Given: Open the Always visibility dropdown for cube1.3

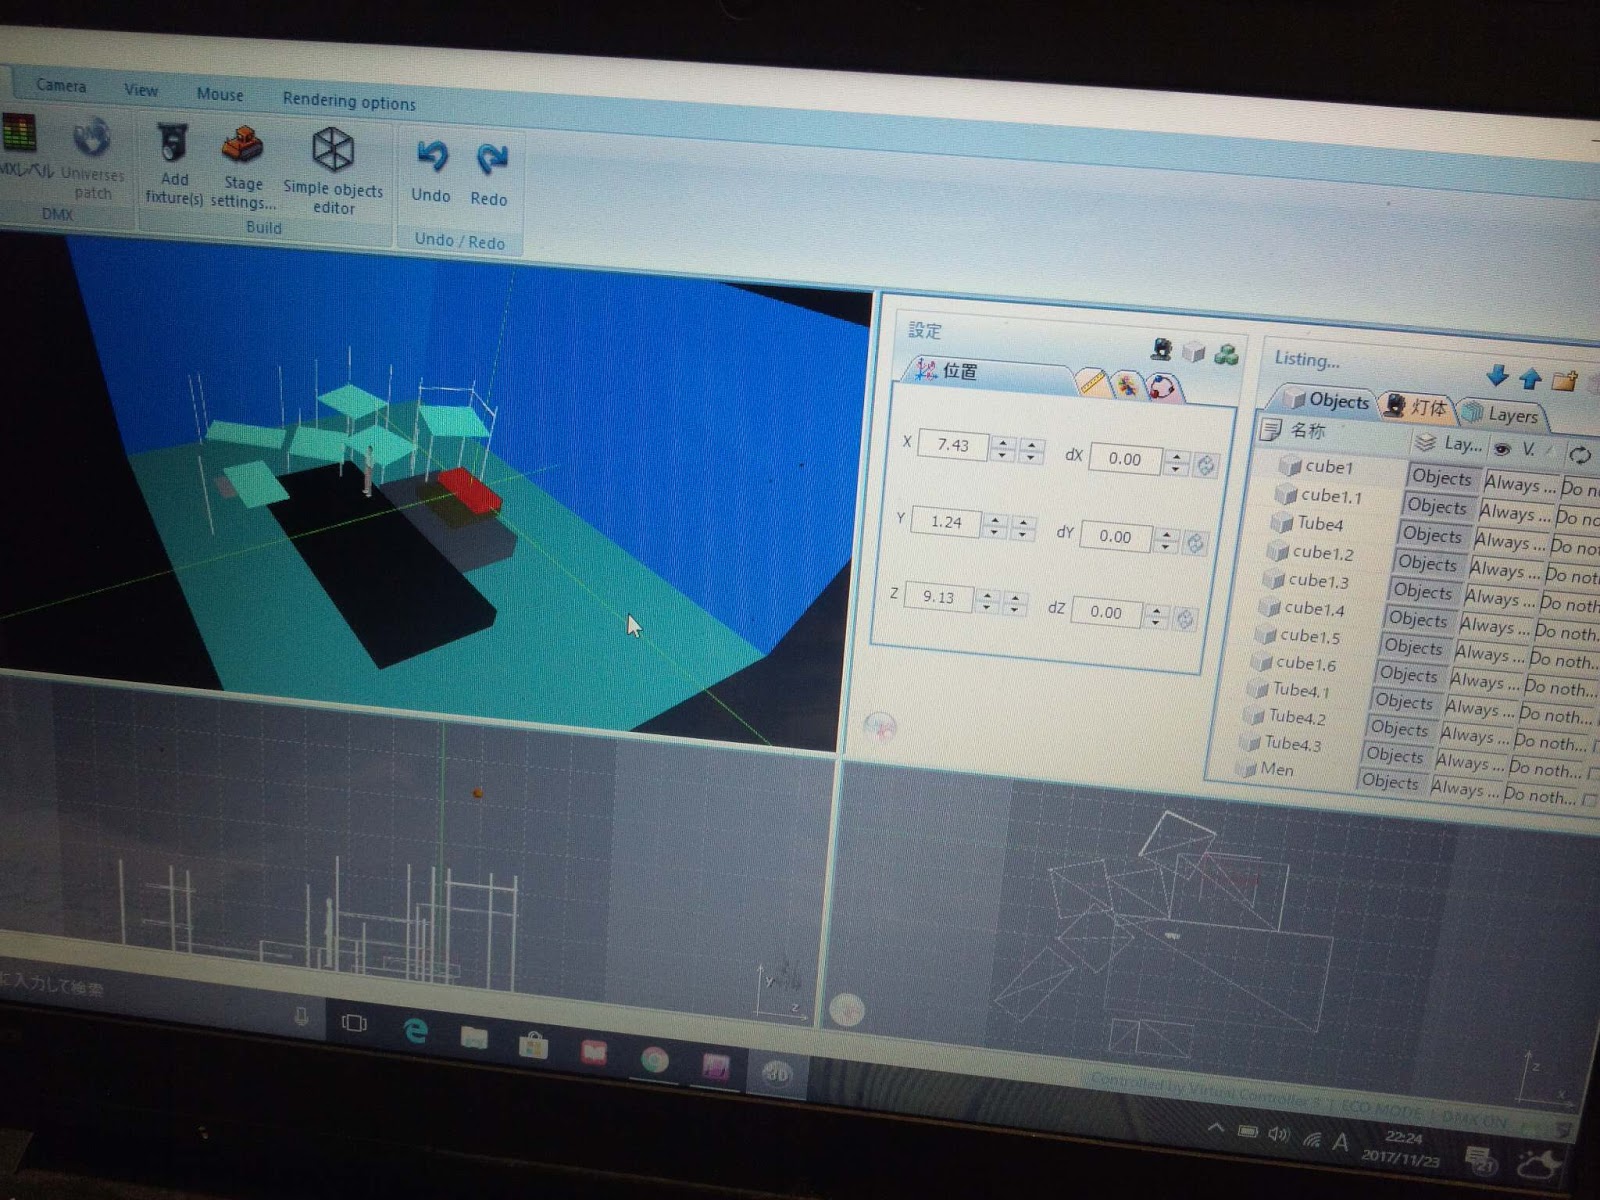Looking at the screenshot, I should [1500, 598].
